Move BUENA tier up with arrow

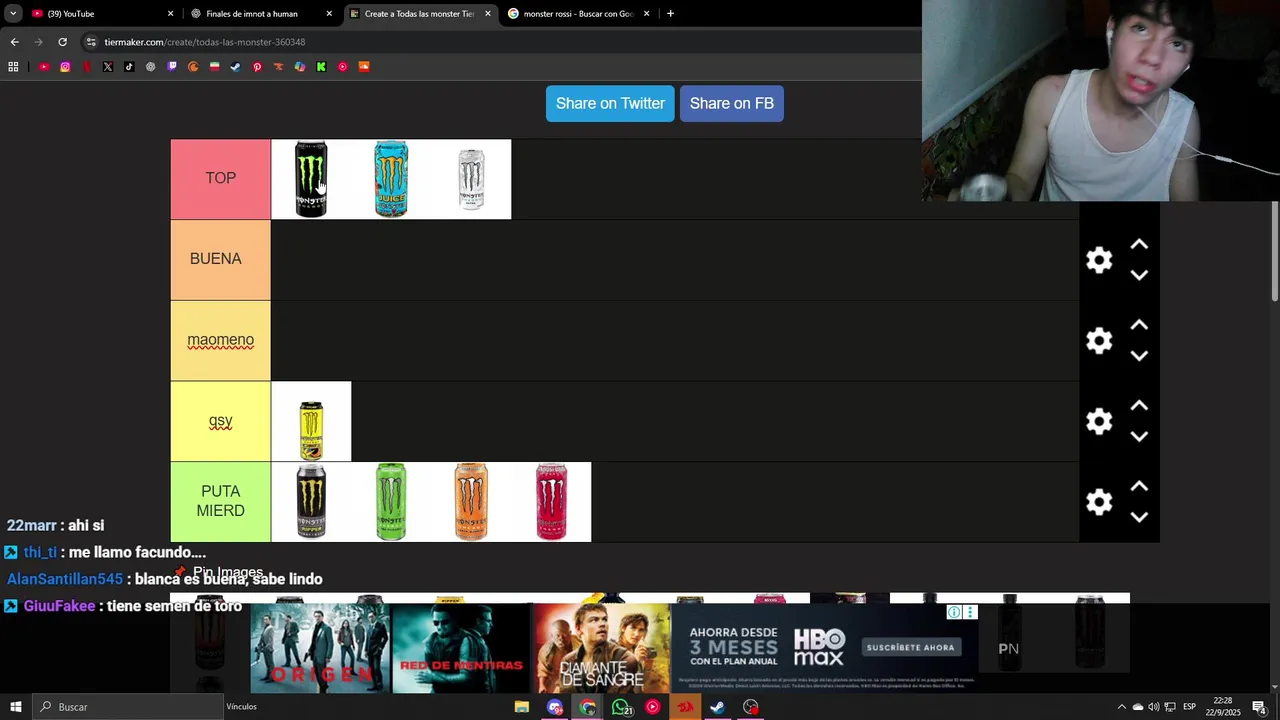click(x=1139, y=245)
